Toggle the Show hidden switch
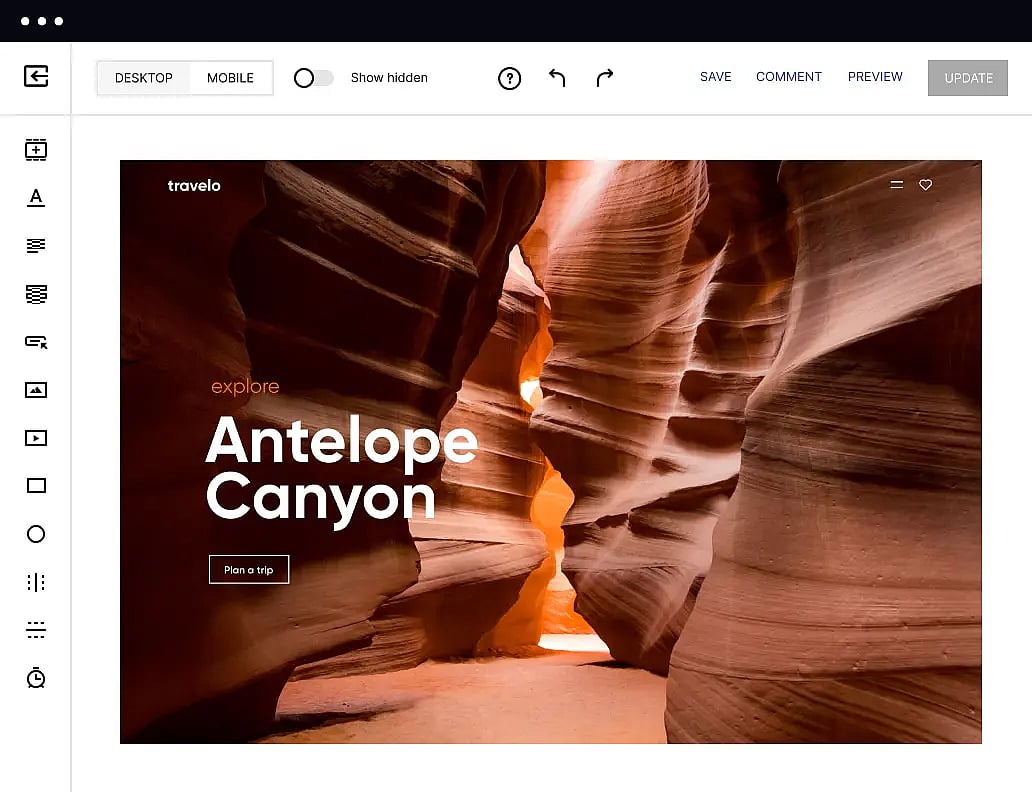The image size is (1032, 792). [x=313, y=78]
